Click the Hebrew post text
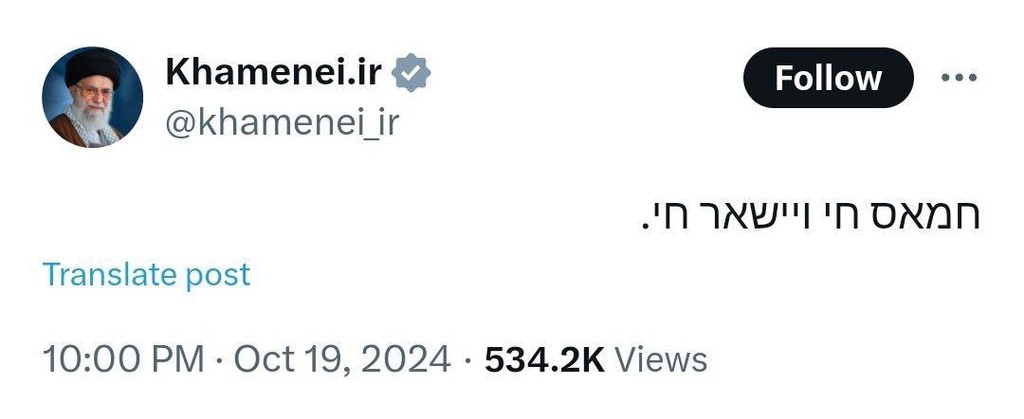The image size is (1024, 419). 810,216
